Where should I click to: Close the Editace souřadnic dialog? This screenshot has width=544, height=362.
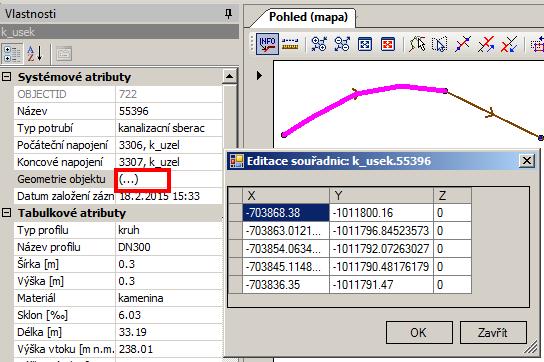pos(526,161)
